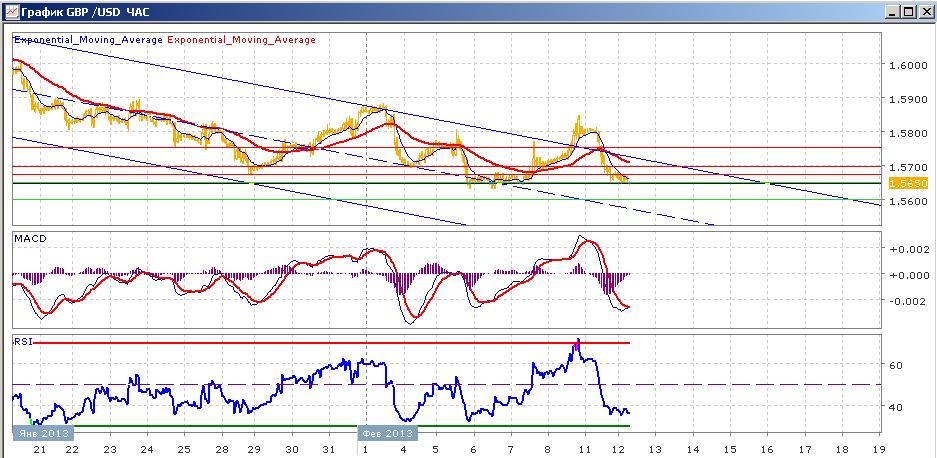Click the 'Янв 2013' month marker
937x458 pixels.
click(x=42, y=433)
